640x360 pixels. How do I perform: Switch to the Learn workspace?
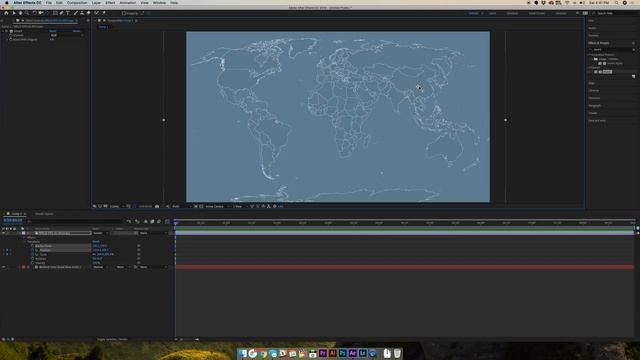pos(493,13)
